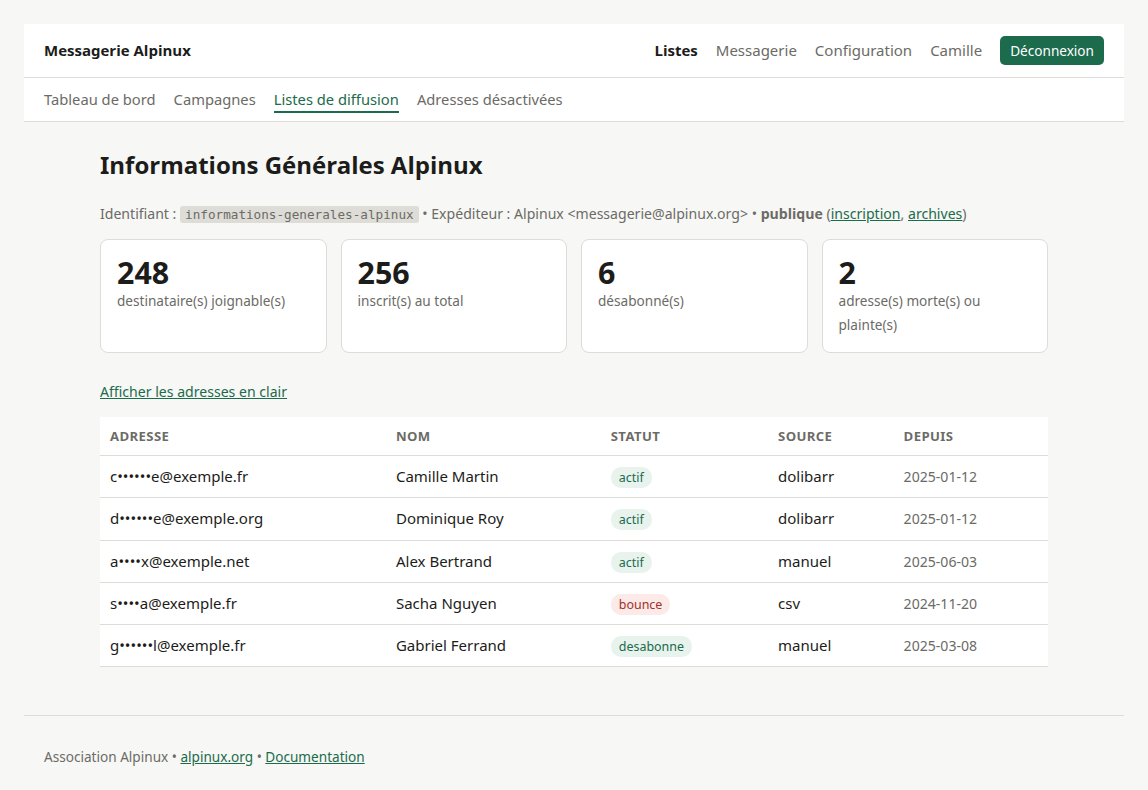Image resolution: width=1148 pixels, height=790 pixels.
Task: Select the Listes de diffusion tab
Action: [x=336, y=100]
